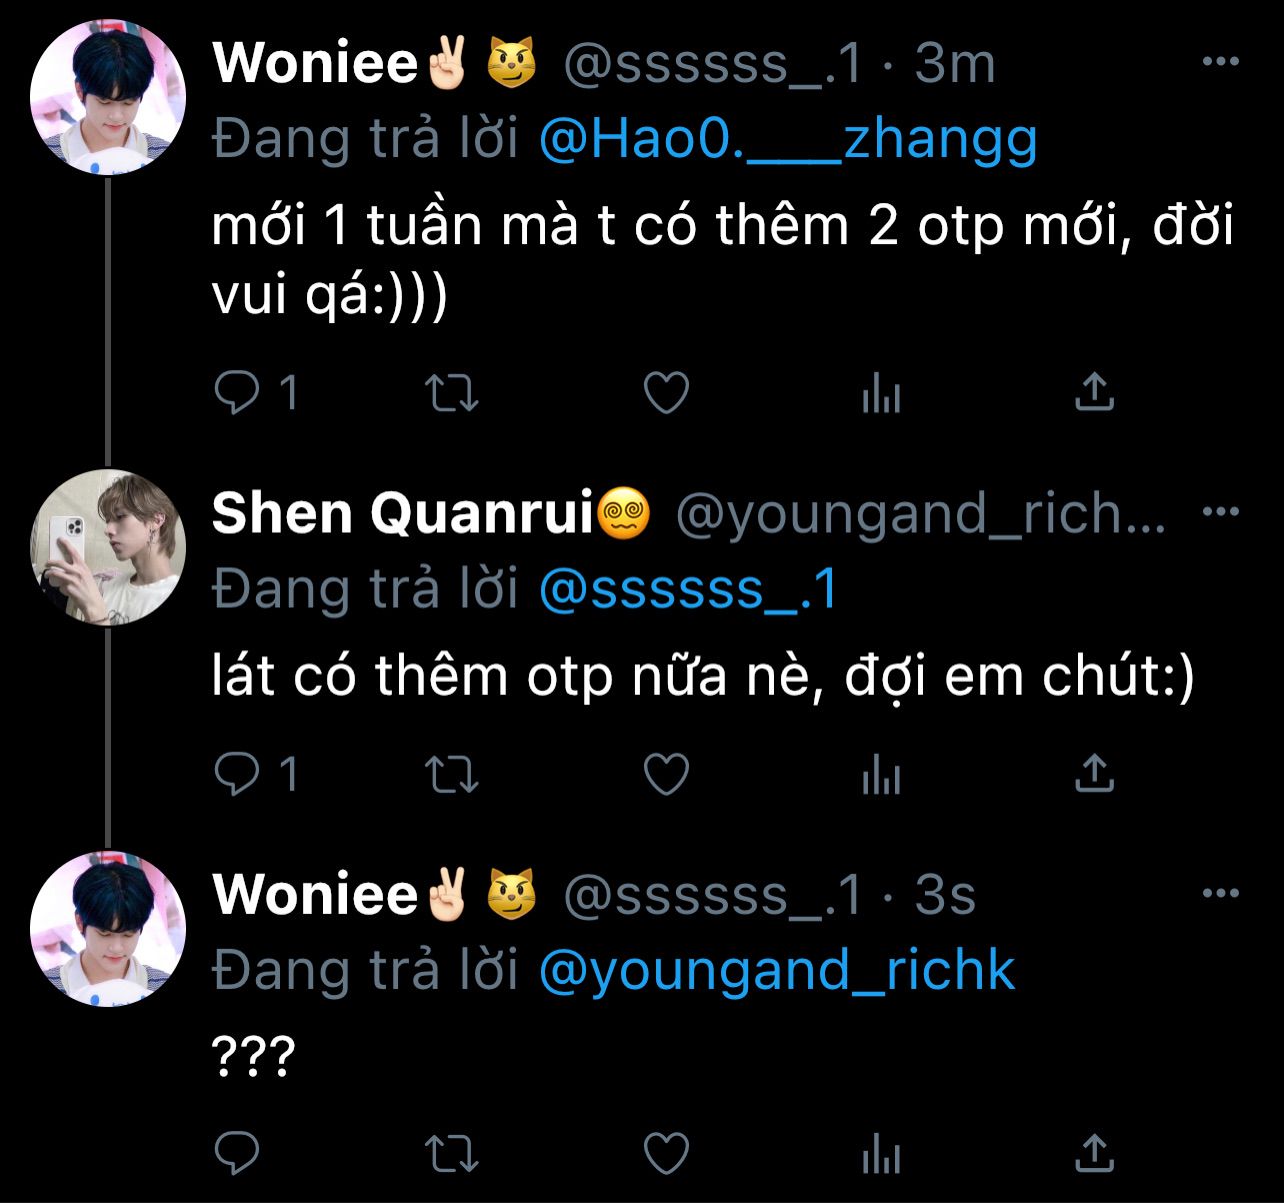Share the ??? tweet
Viewport: 1284px width, 1203px height.
[1094, 1153]
